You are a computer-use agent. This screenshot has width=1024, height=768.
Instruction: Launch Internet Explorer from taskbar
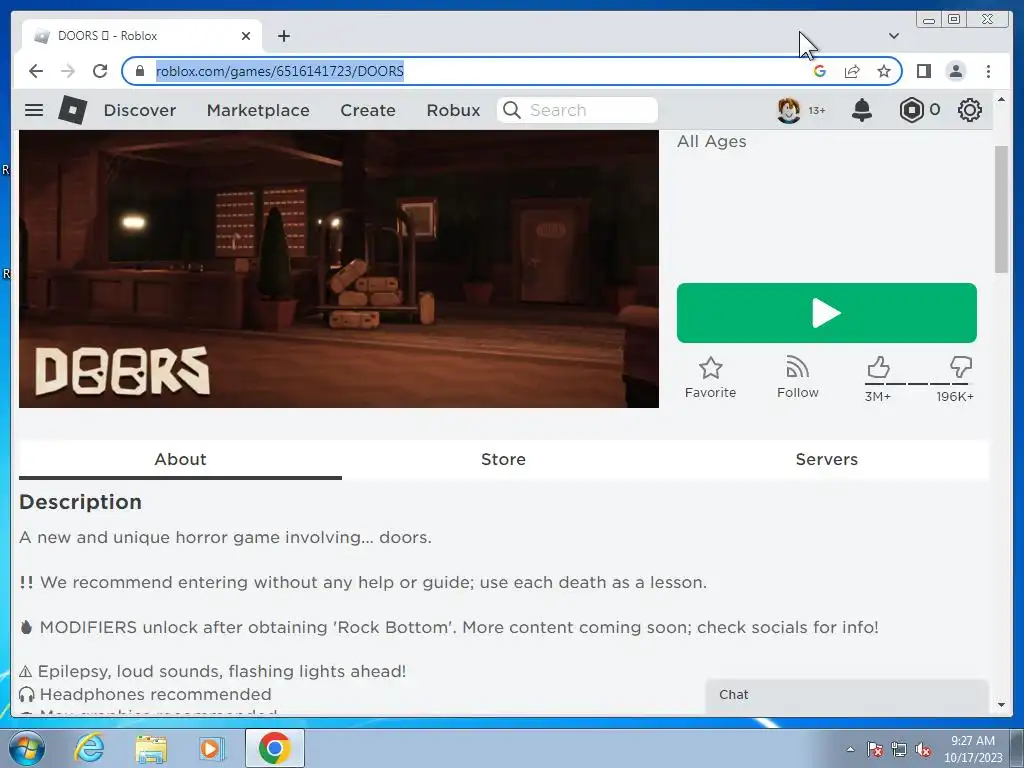(89, 748)
